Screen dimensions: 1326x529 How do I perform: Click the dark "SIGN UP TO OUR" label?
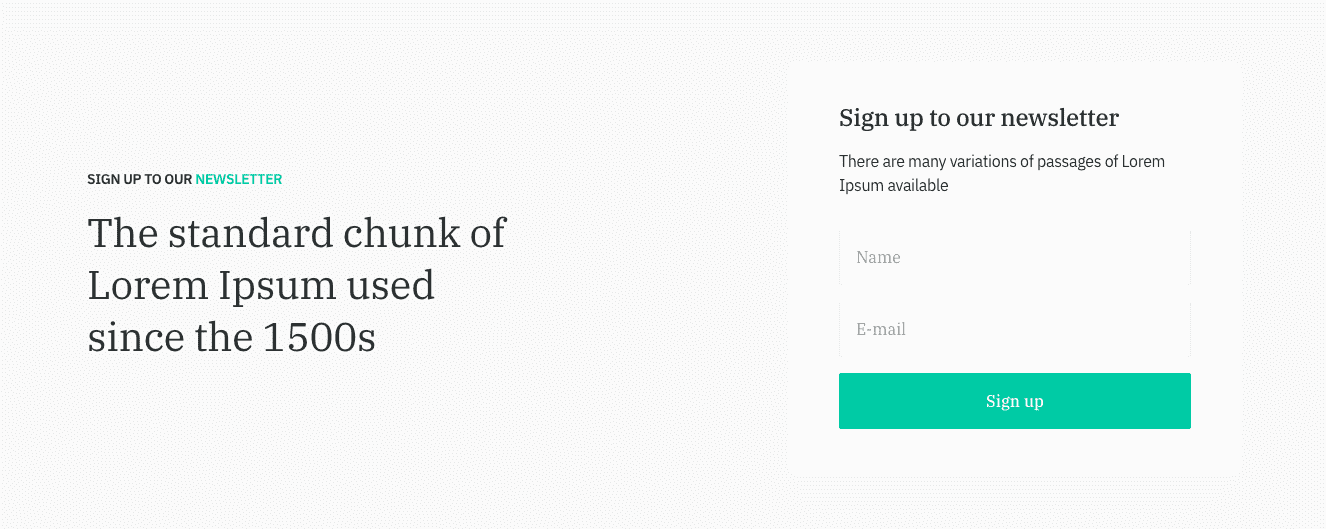click(139, 180)
